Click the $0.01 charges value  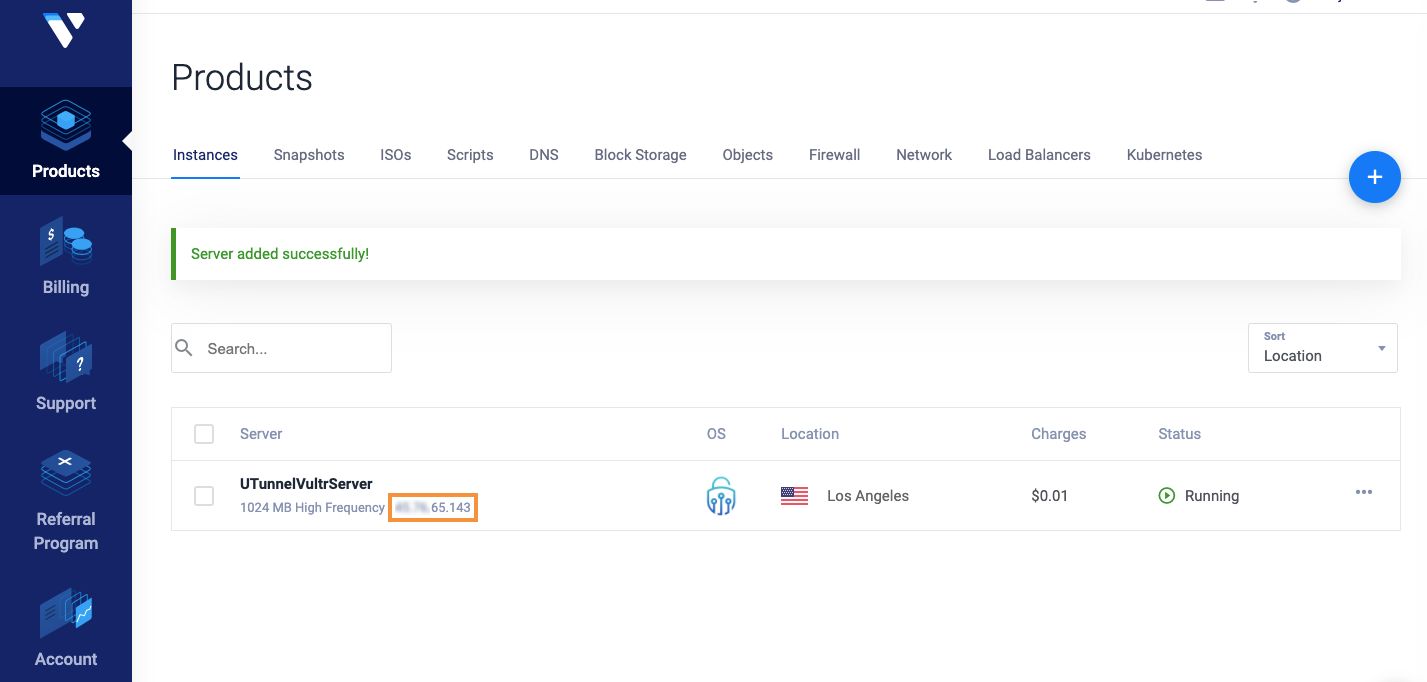point(1049,496)
